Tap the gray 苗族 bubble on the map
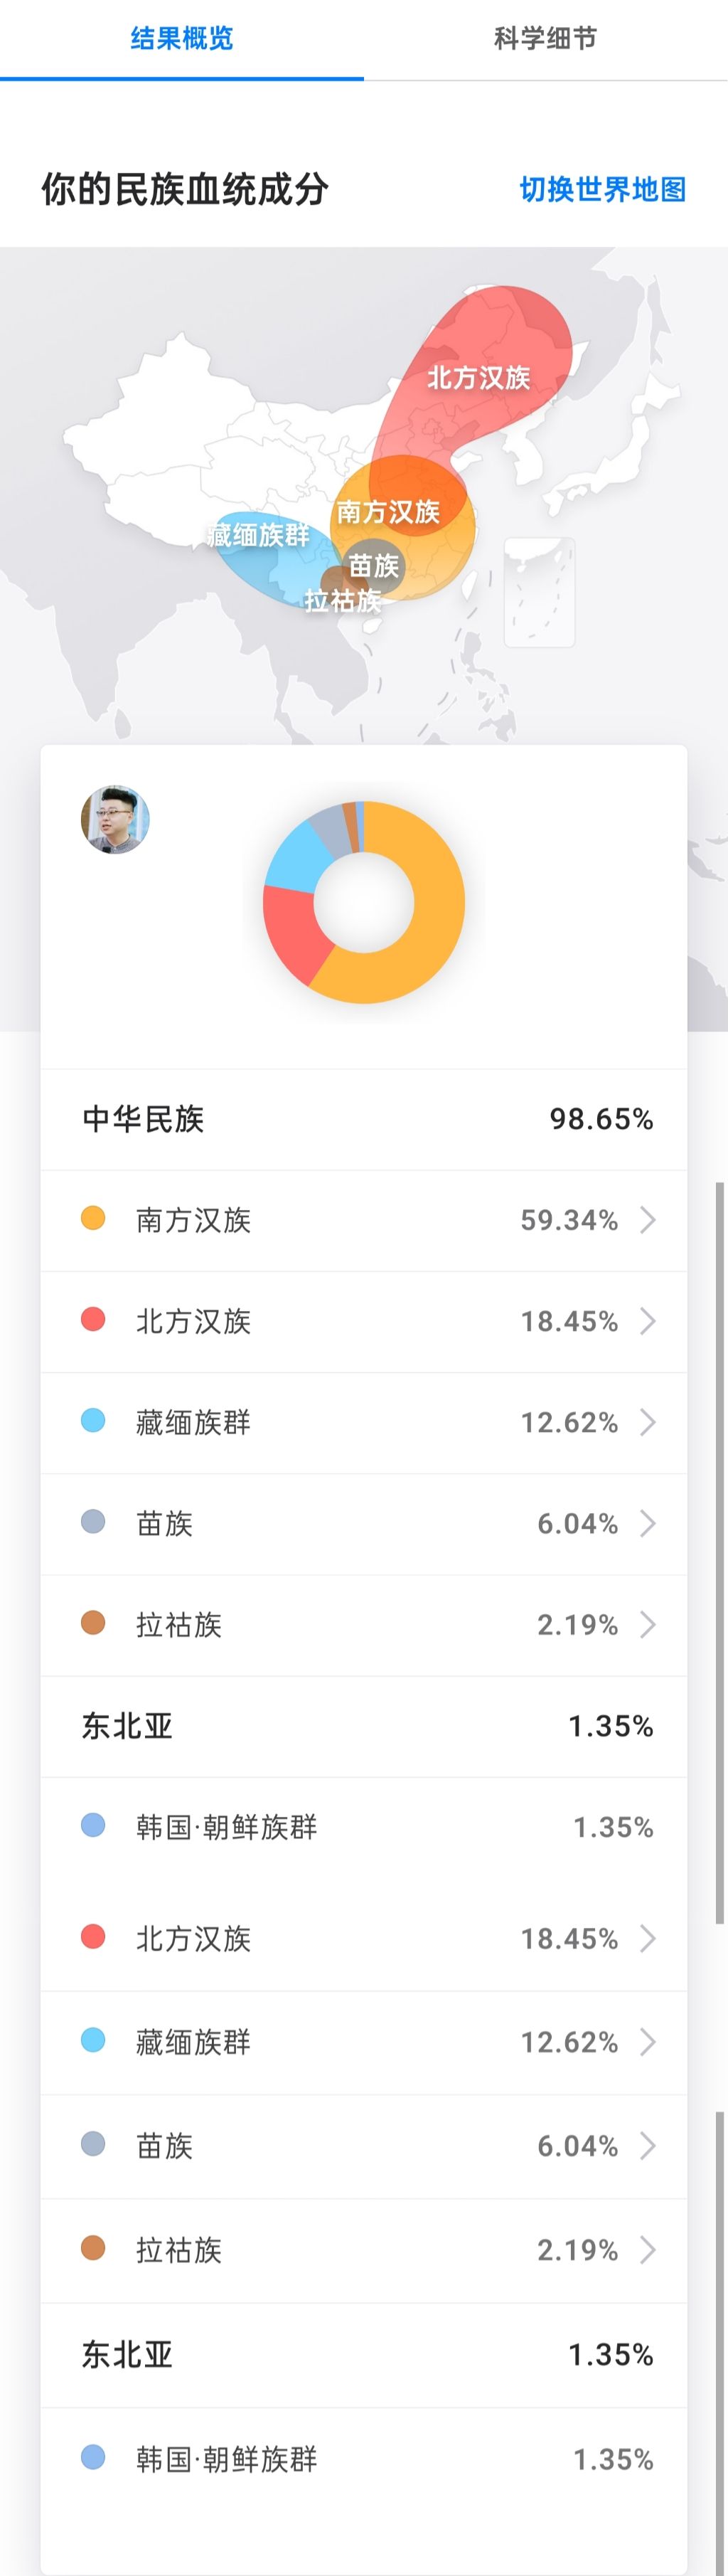This screenshot has width=728, height=2576. [x=373, y=565]
